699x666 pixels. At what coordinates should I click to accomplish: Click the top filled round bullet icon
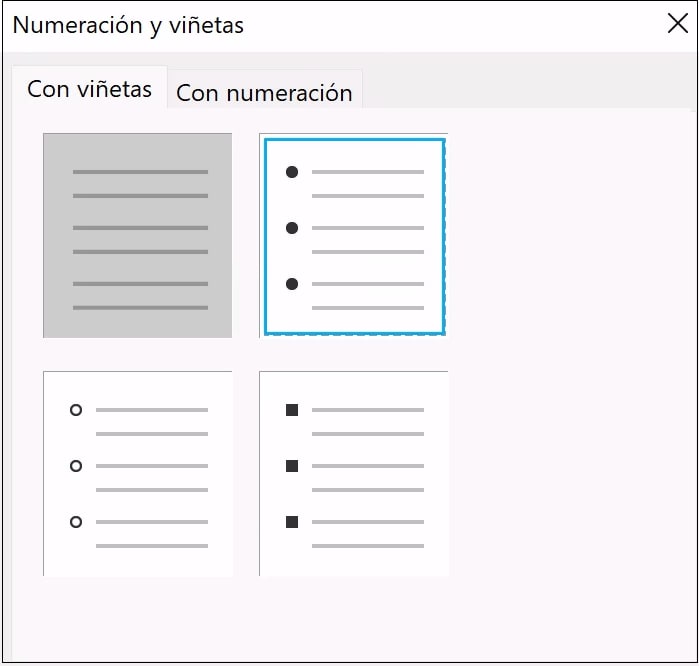coord(292,172)
